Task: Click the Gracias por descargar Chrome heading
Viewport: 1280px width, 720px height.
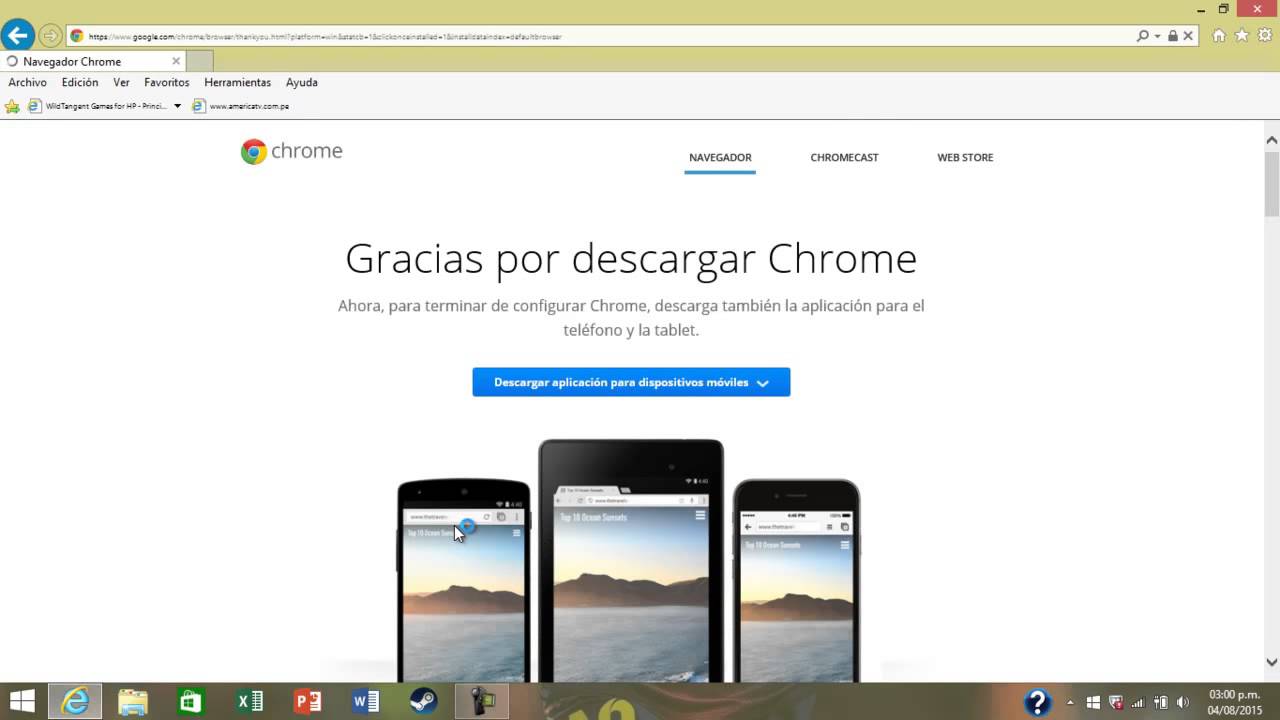Action: pyautogui.click(x=631, y=259)
